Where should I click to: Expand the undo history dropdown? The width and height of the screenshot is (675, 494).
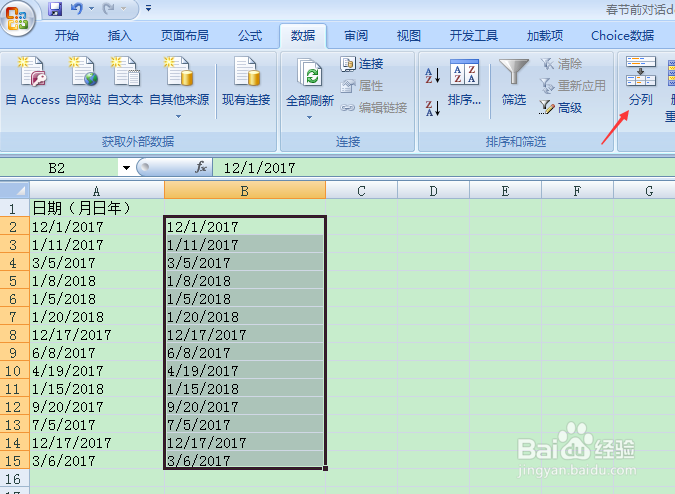coord(91,9)
